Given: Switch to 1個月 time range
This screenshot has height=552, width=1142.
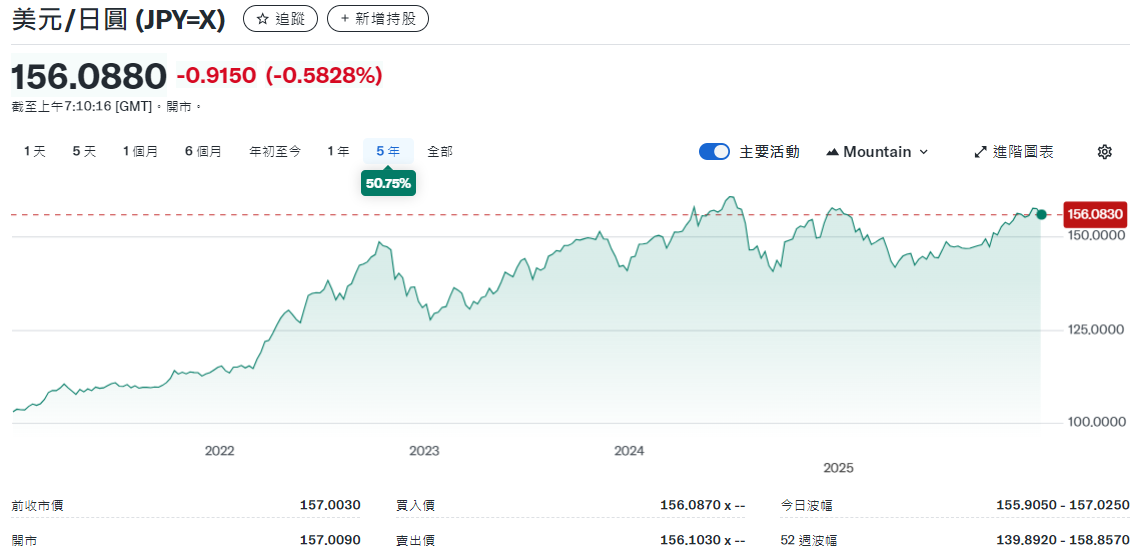Looking at the screenshot, I should (140, 152).
